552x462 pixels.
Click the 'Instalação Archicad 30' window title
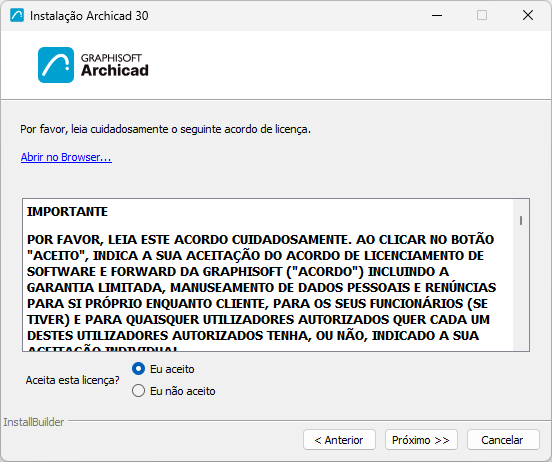tap(89, 16)
